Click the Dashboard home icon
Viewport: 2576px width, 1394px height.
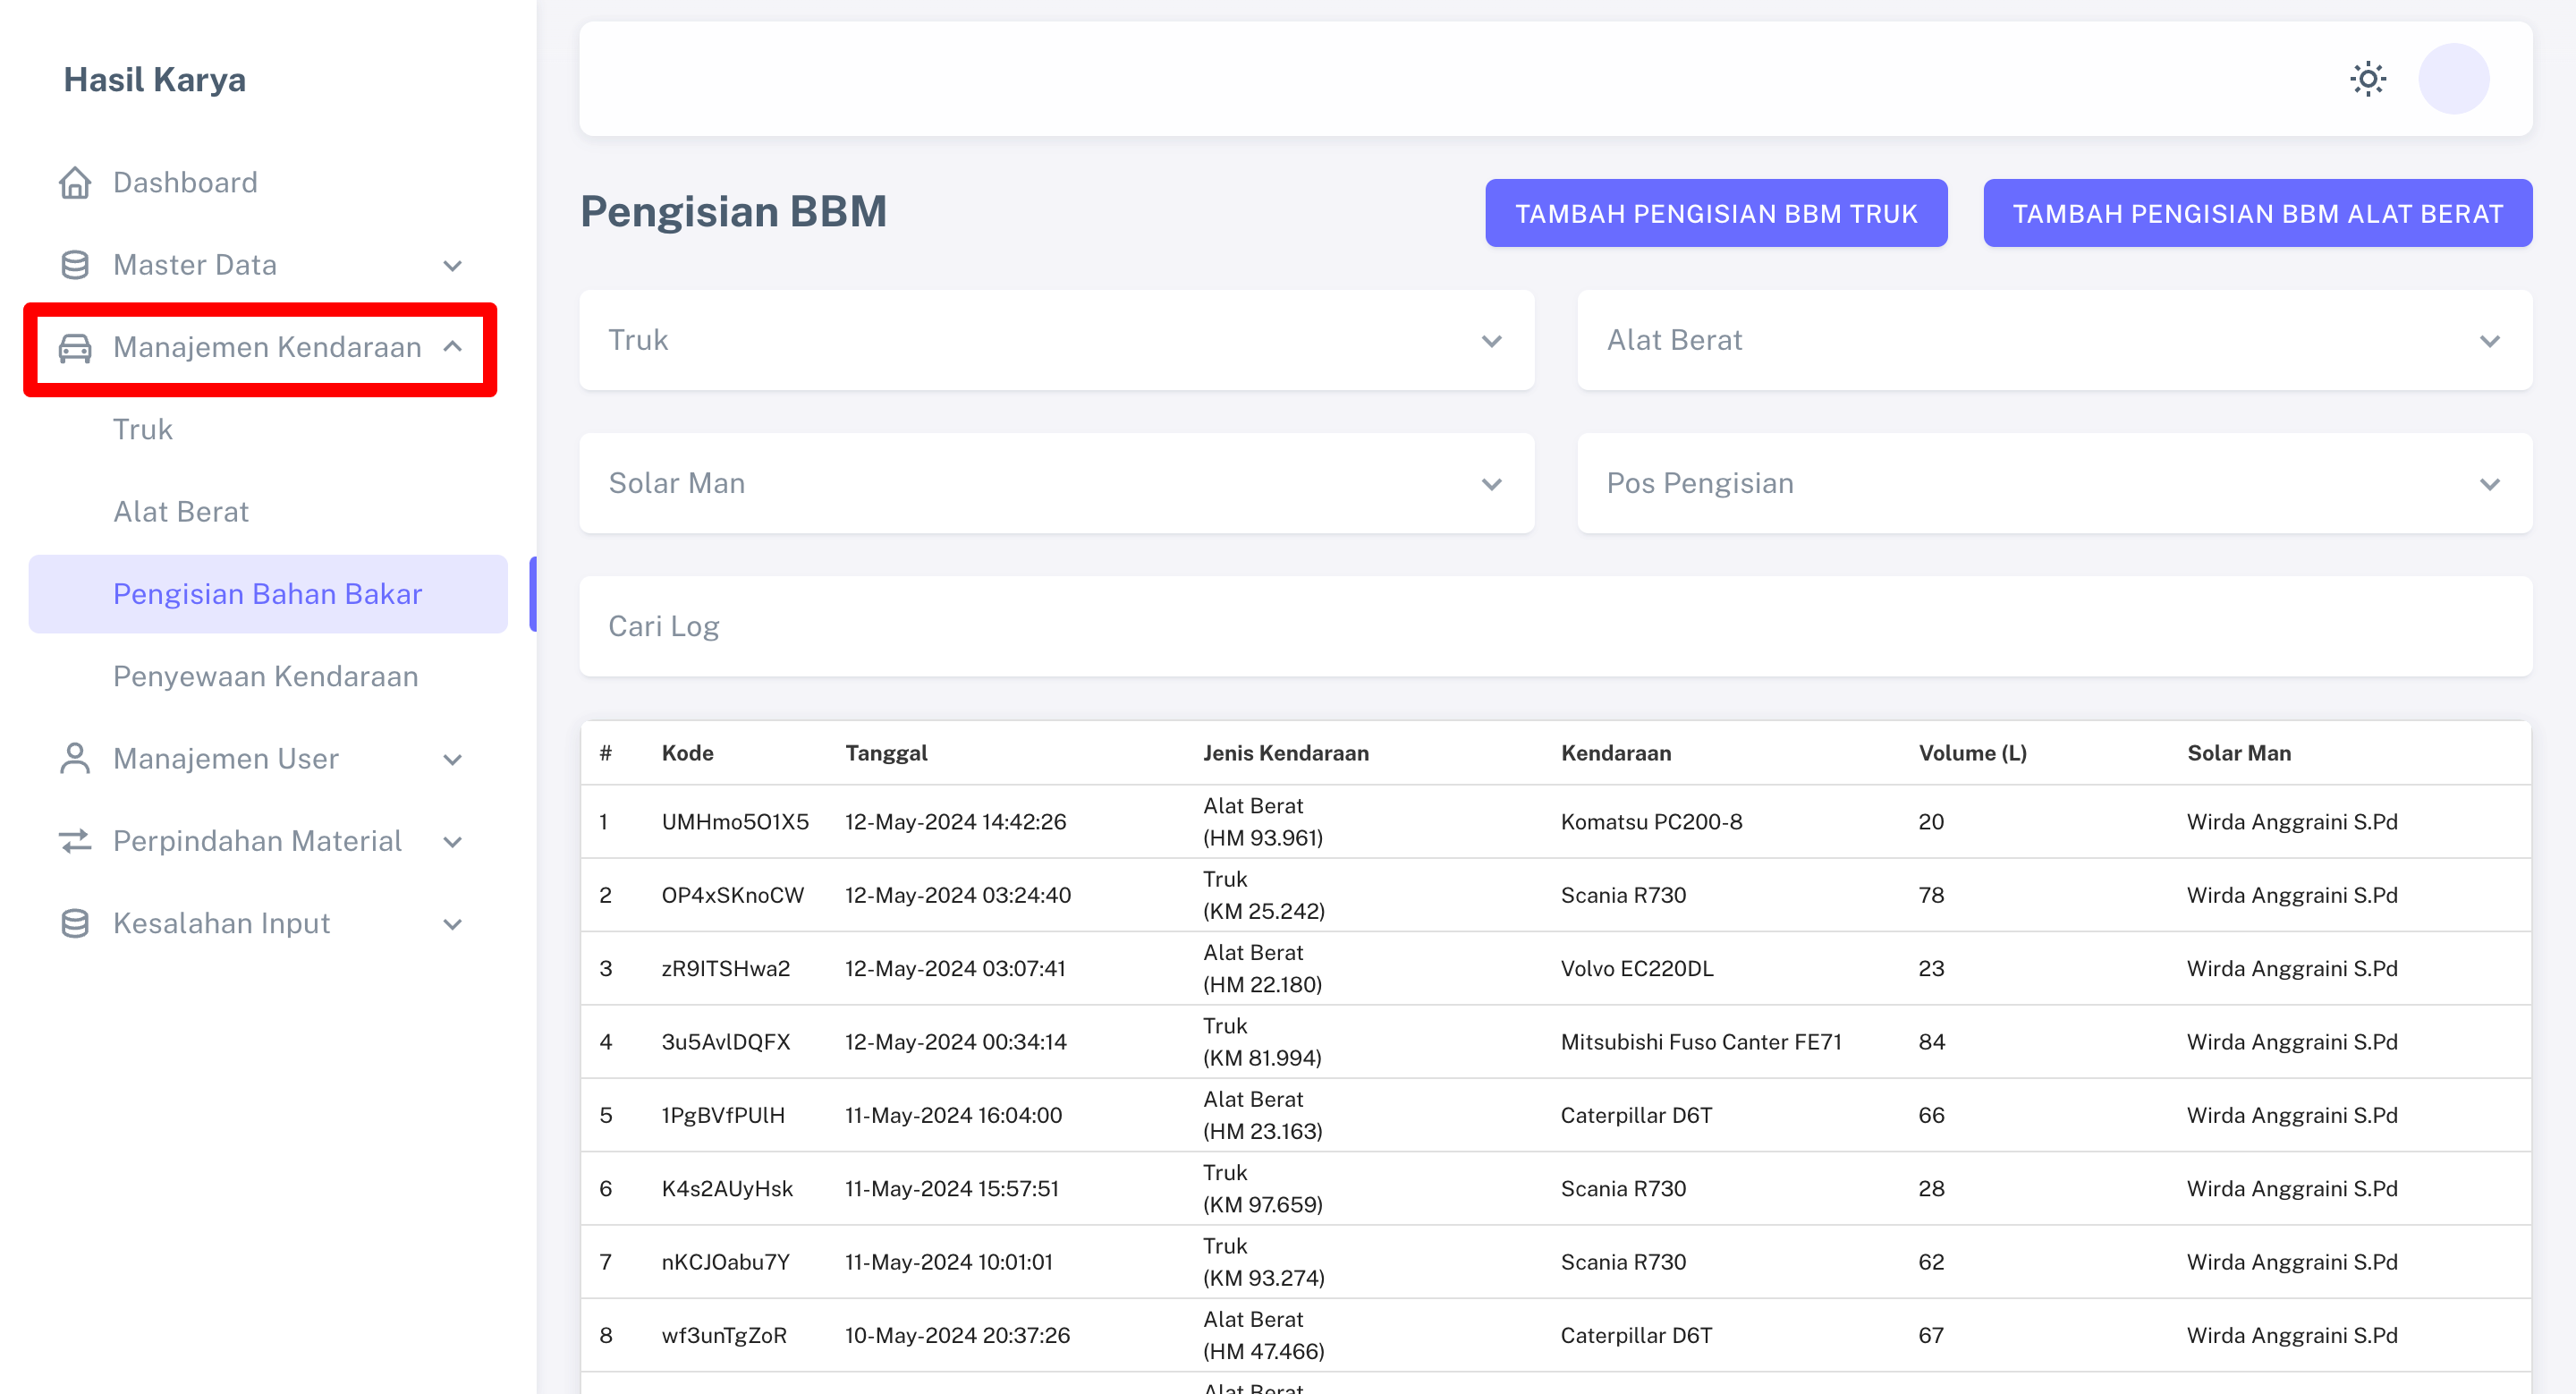click(75, 182)
